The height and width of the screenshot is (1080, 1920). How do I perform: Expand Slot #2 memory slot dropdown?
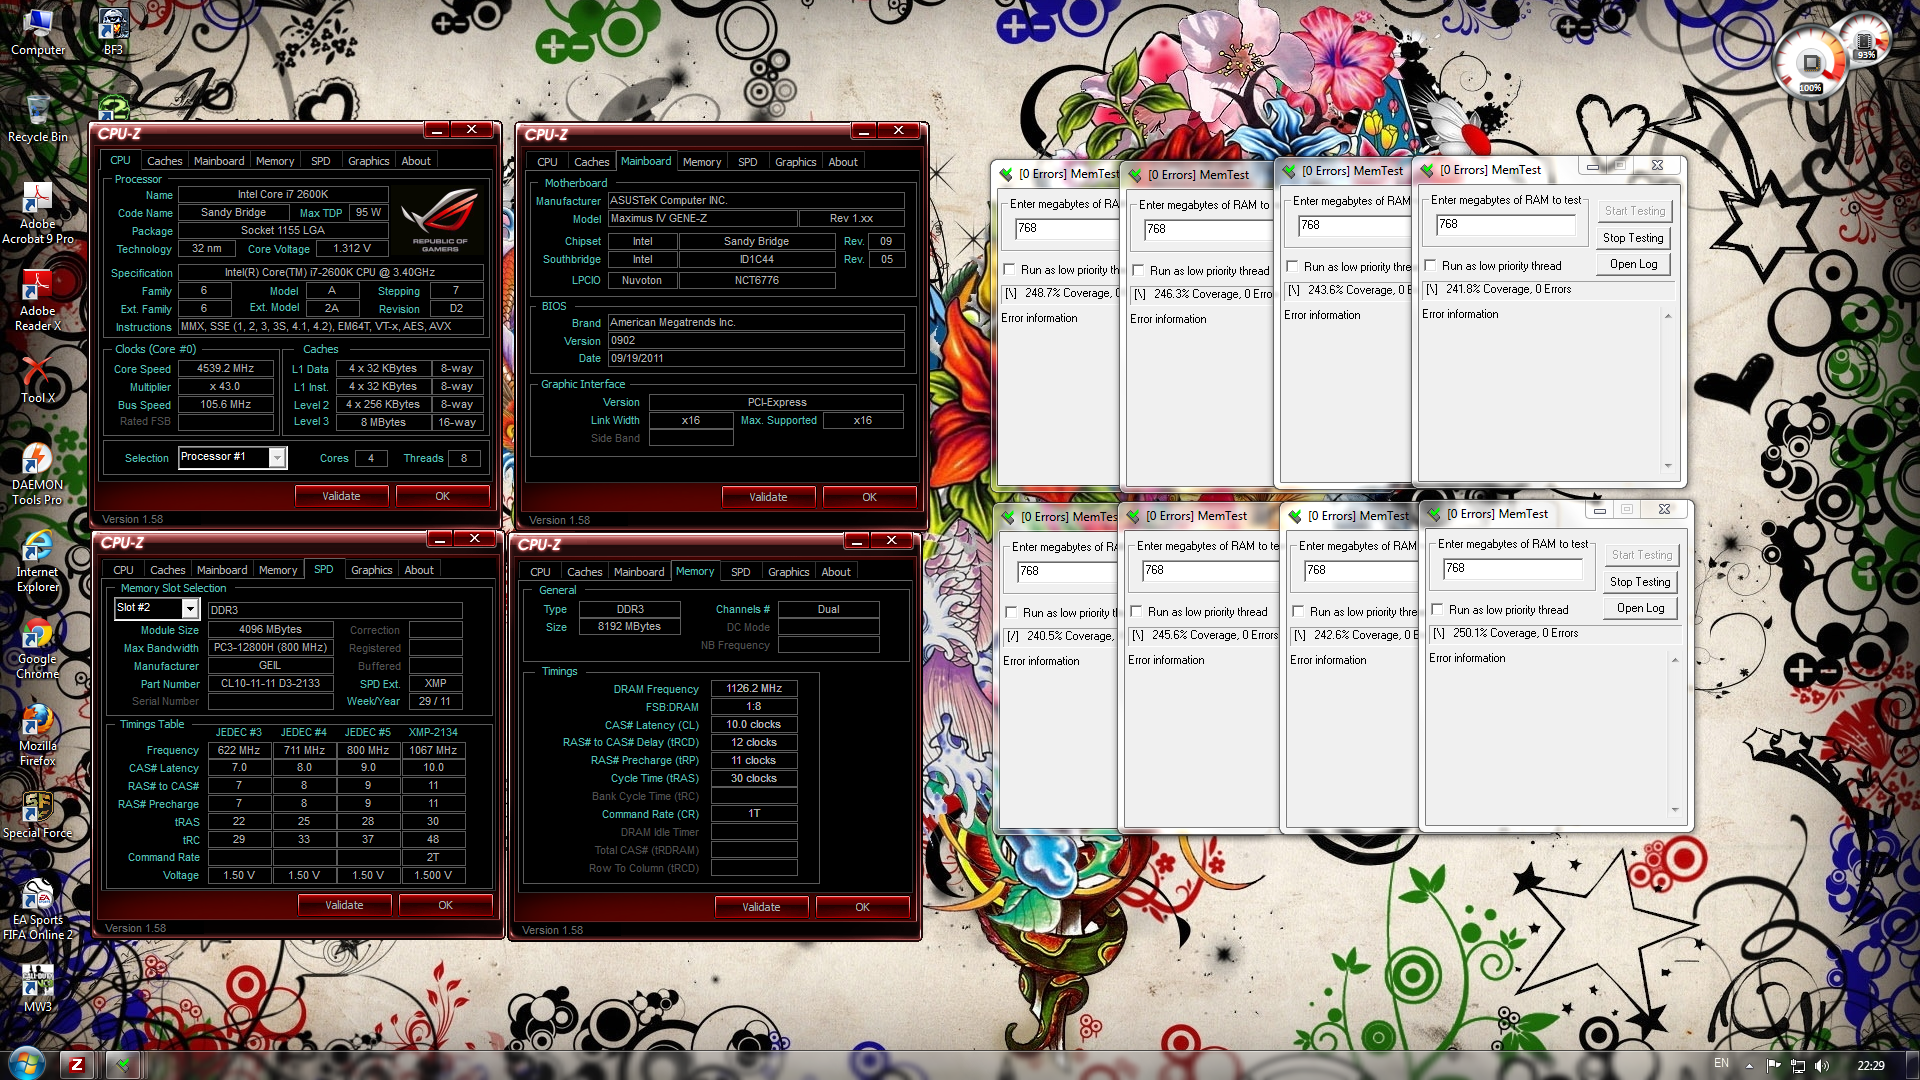click(189, 608)
